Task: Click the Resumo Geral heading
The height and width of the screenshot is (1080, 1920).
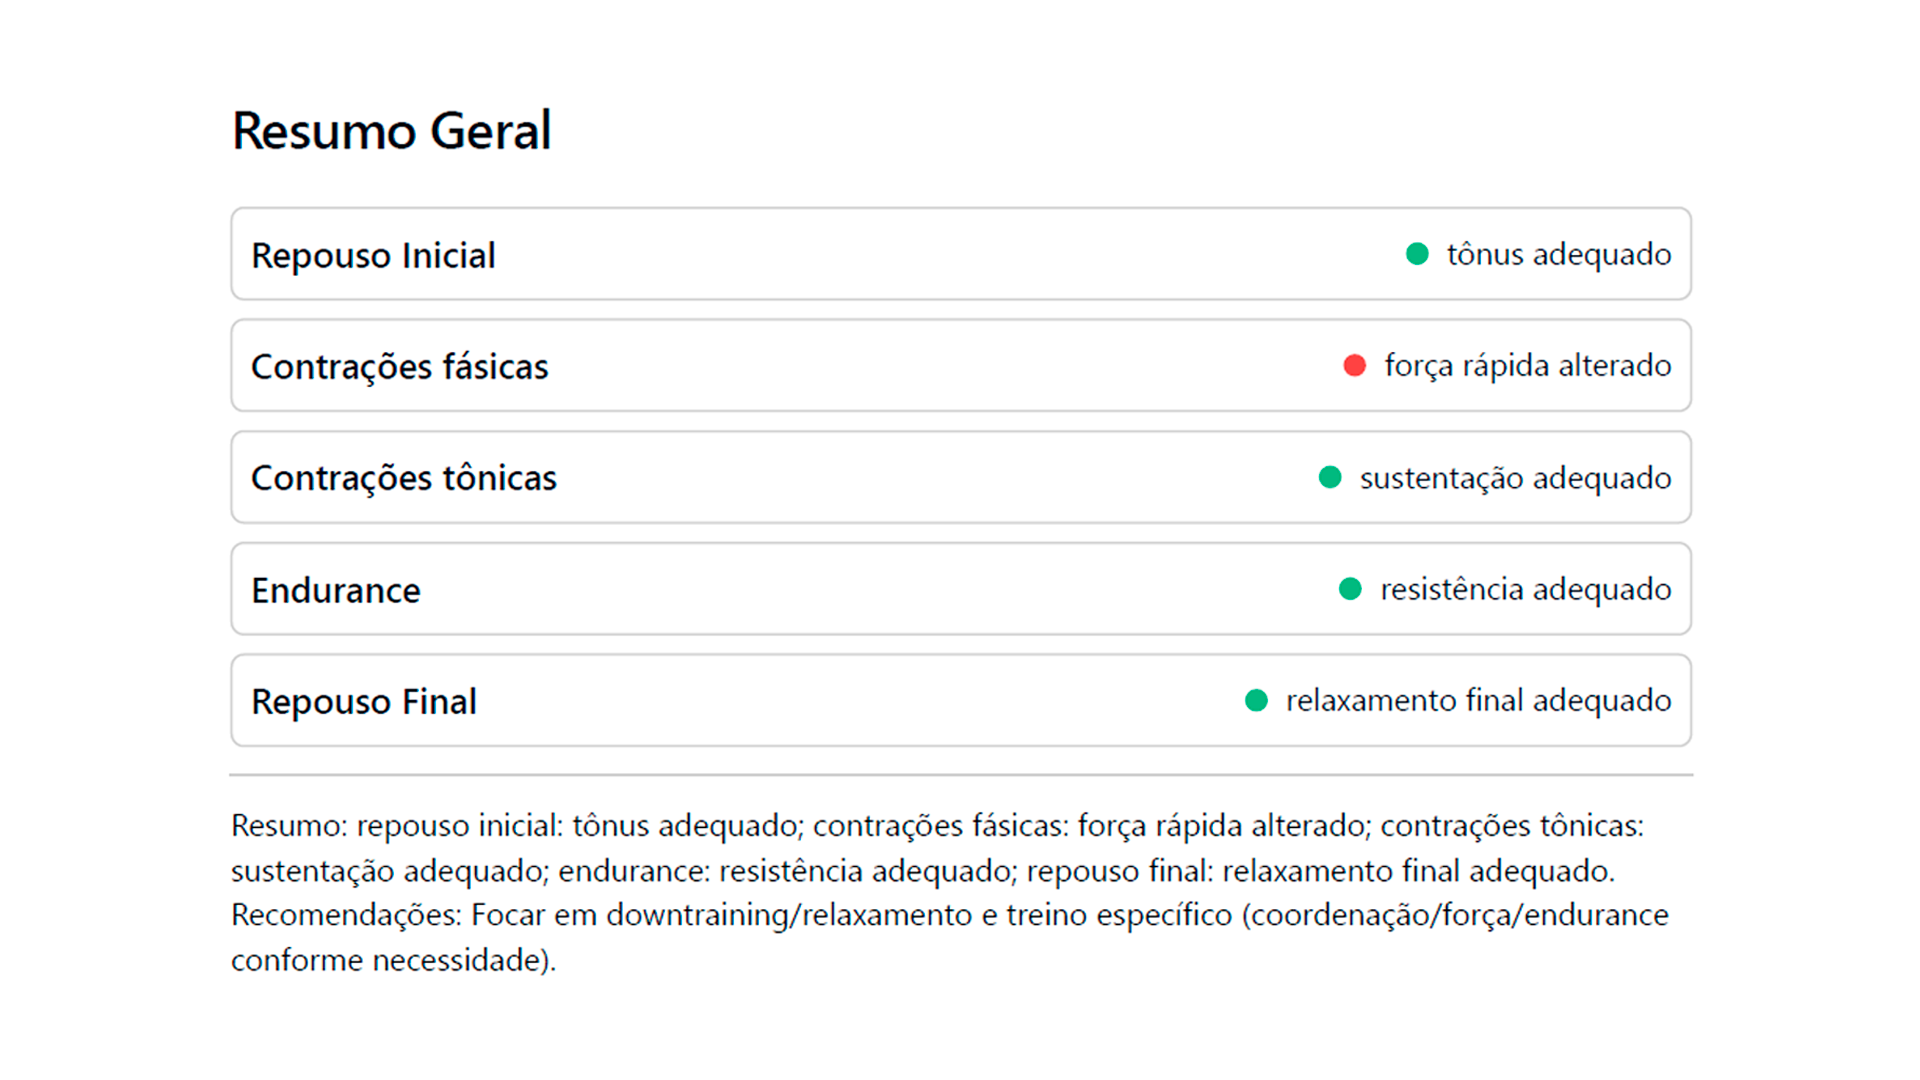Action: pyautogui.click(x=391, y=131)
